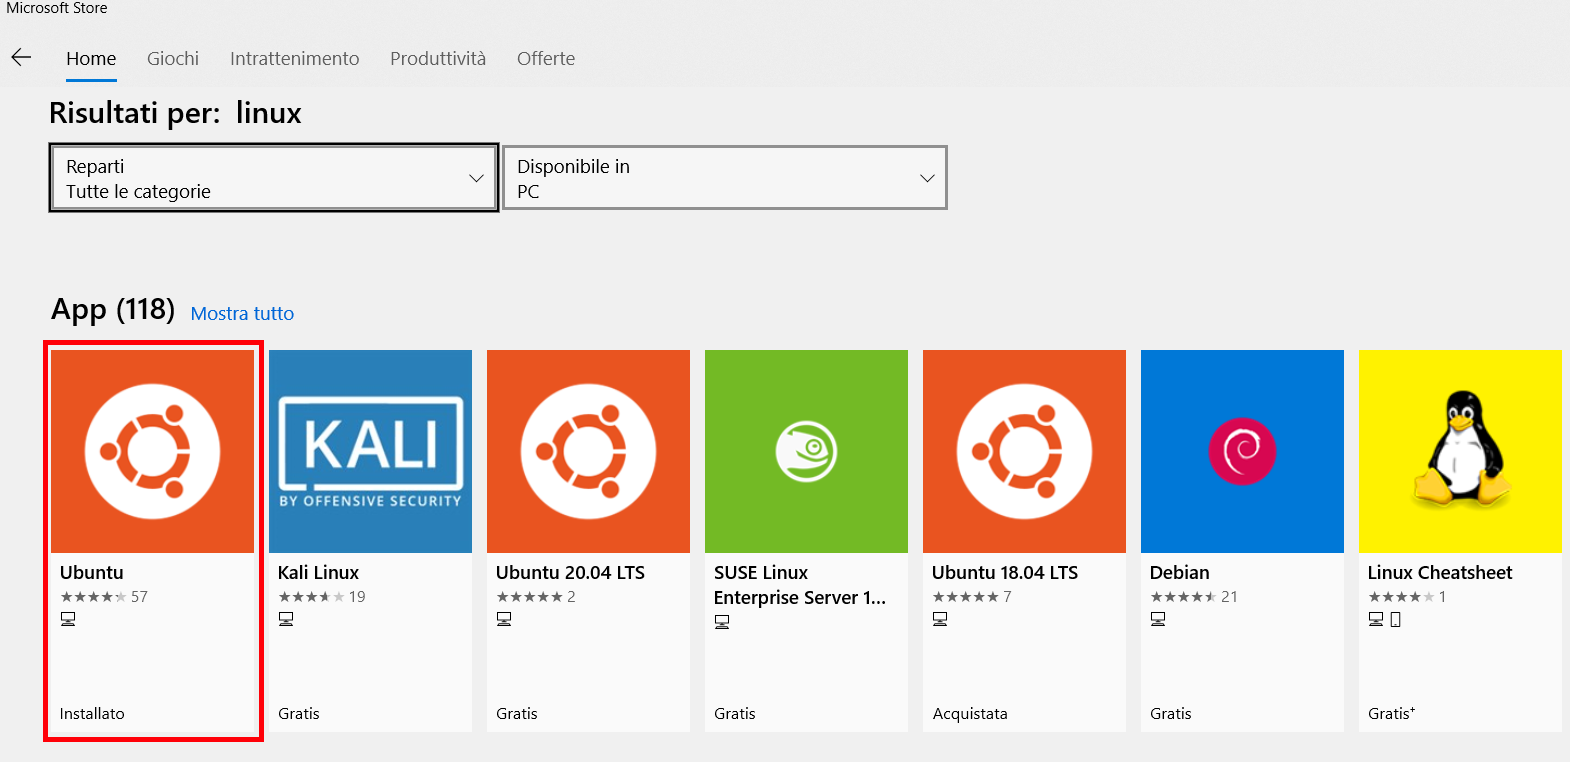Click PC device icon under Ubuntu
The image size is (1570, 762).
pos(68,619)
